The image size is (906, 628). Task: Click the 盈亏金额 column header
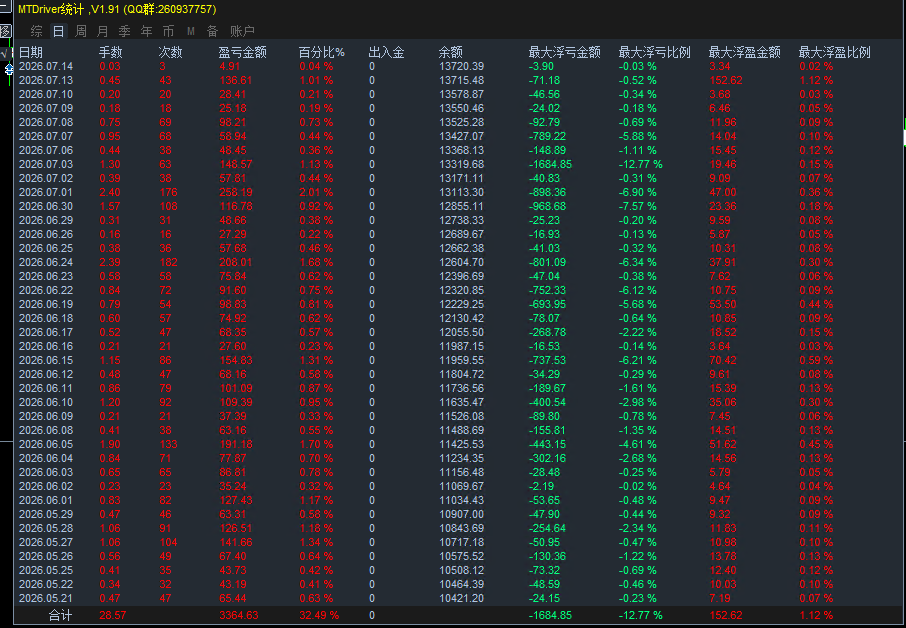pos(243,53)
